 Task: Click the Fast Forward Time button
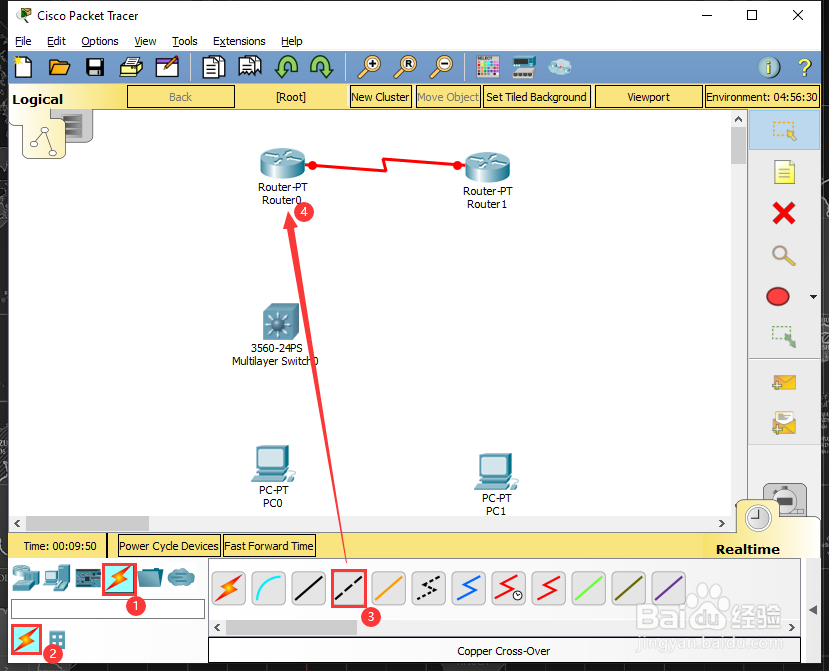coord(269,546)
